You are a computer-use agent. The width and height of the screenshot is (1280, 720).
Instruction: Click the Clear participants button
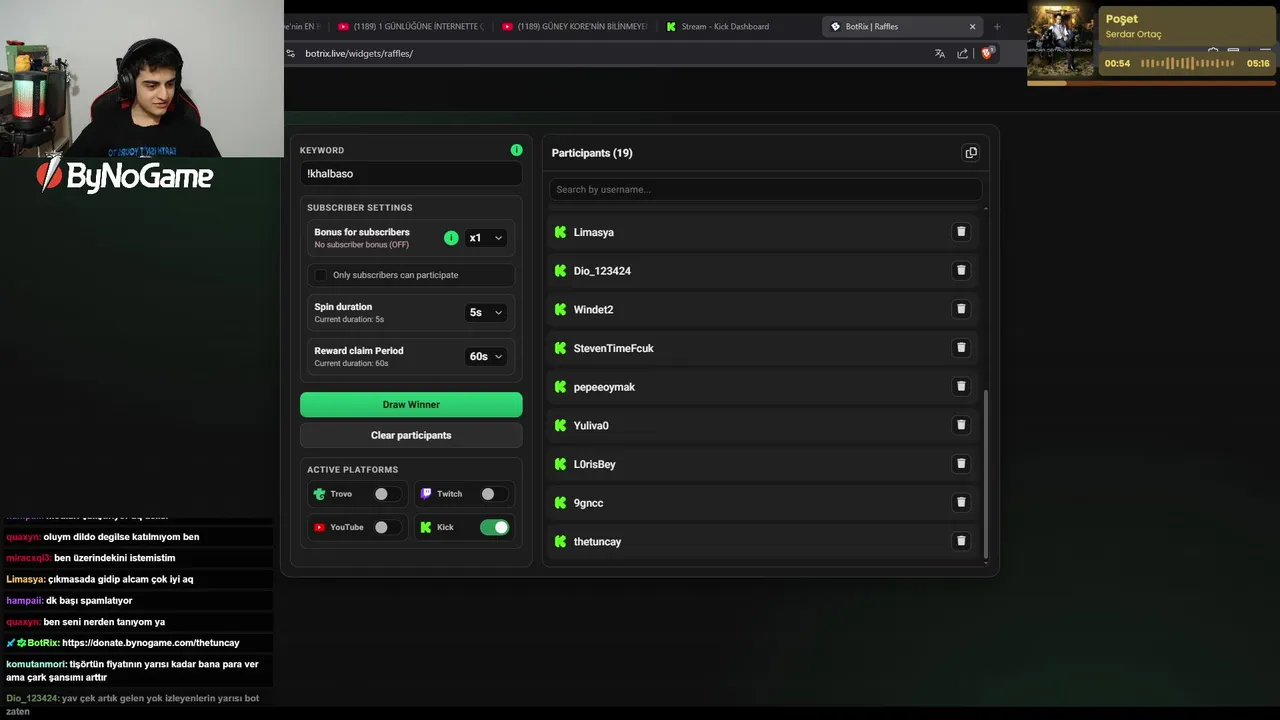[411, 435]
